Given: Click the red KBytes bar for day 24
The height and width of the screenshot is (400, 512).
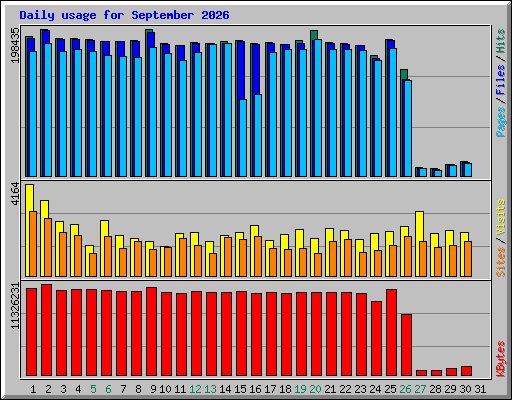Looking at the screenshot, I should pyautogui.click(x=377, y=339).
